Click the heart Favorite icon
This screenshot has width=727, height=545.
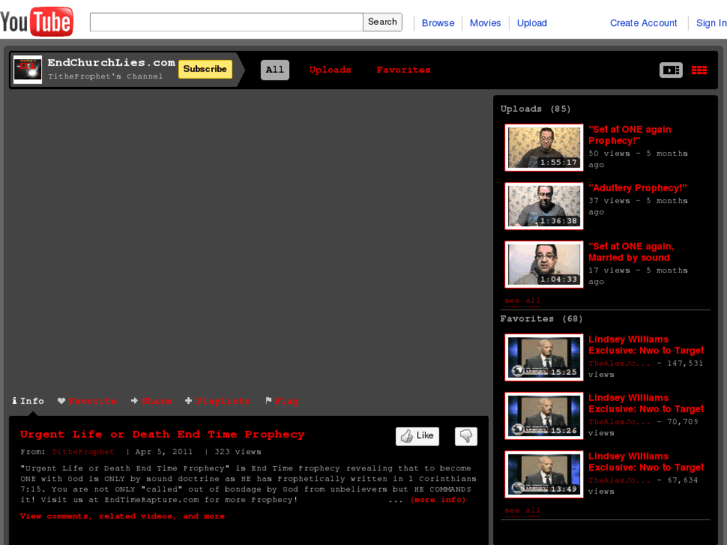(61, 401)
